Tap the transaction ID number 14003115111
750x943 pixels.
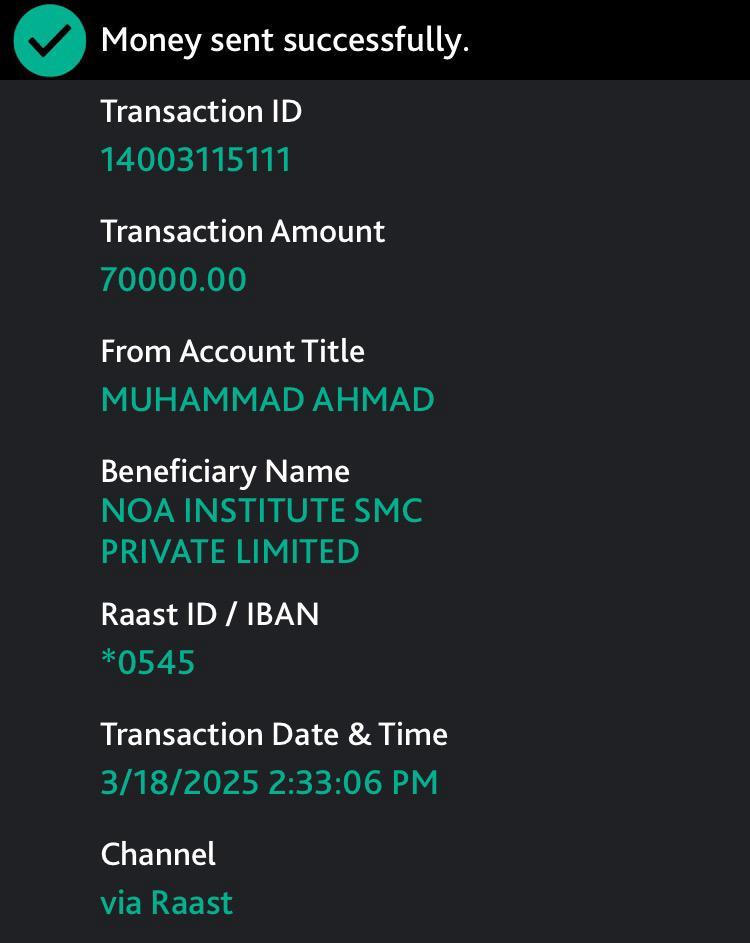pos(195,160)
